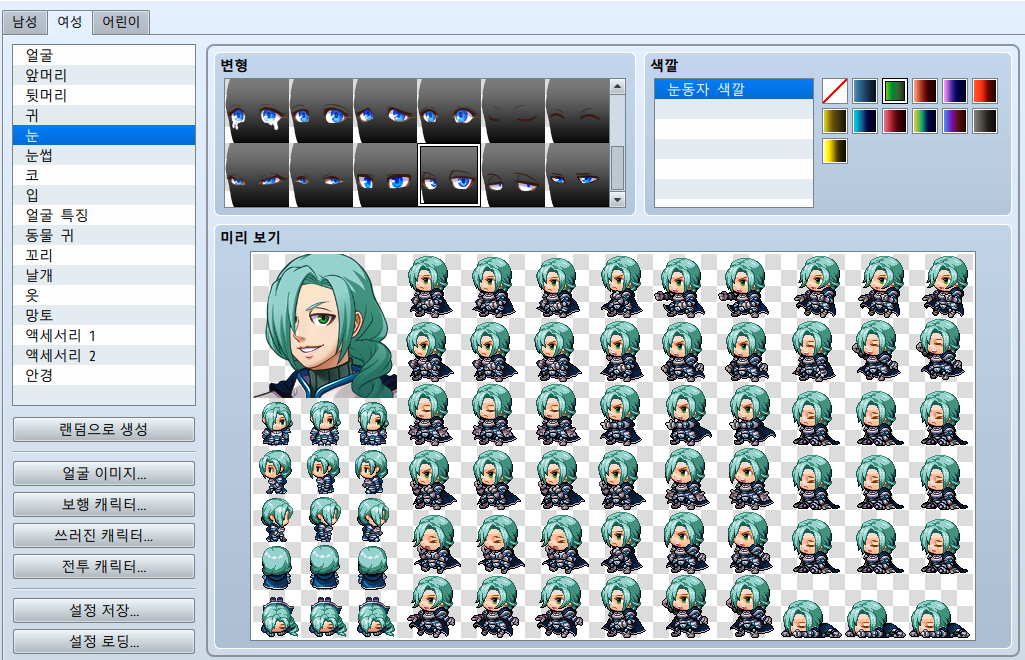Viewport: 1025px width, 660px height.
Task: Choose the fifth eye variation in bottom row
Action: pyautogui.click(x=513, y=175)
